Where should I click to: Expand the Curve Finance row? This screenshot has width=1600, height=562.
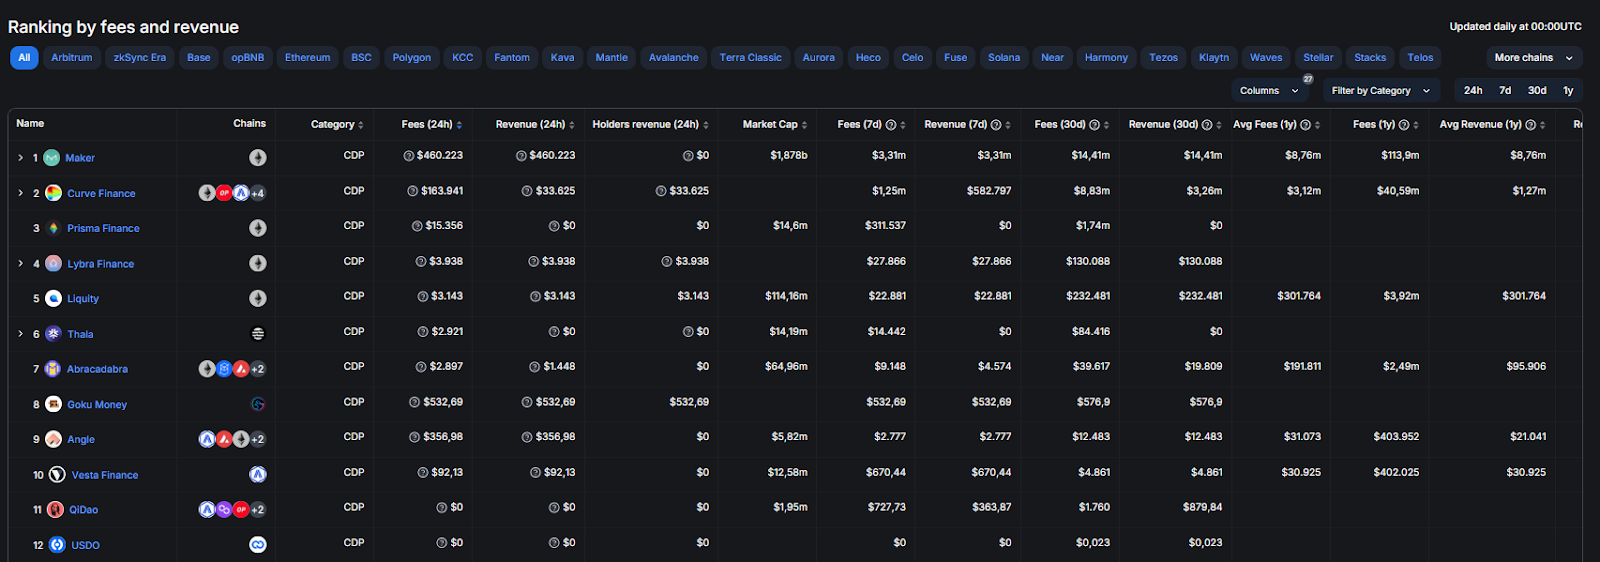click(20, 193)
